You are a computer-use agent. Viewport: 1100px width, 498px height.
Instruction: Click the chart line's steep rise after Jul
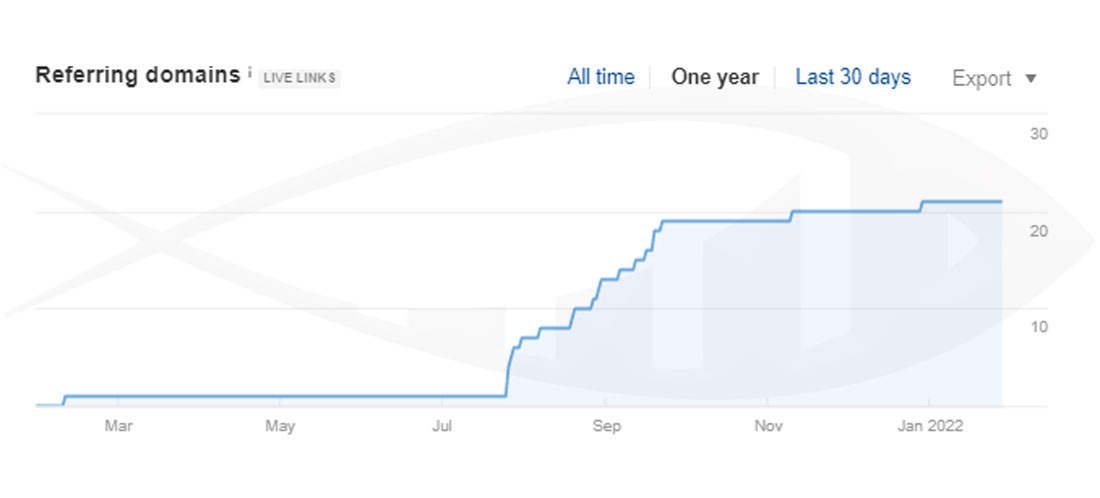[509, 370]
